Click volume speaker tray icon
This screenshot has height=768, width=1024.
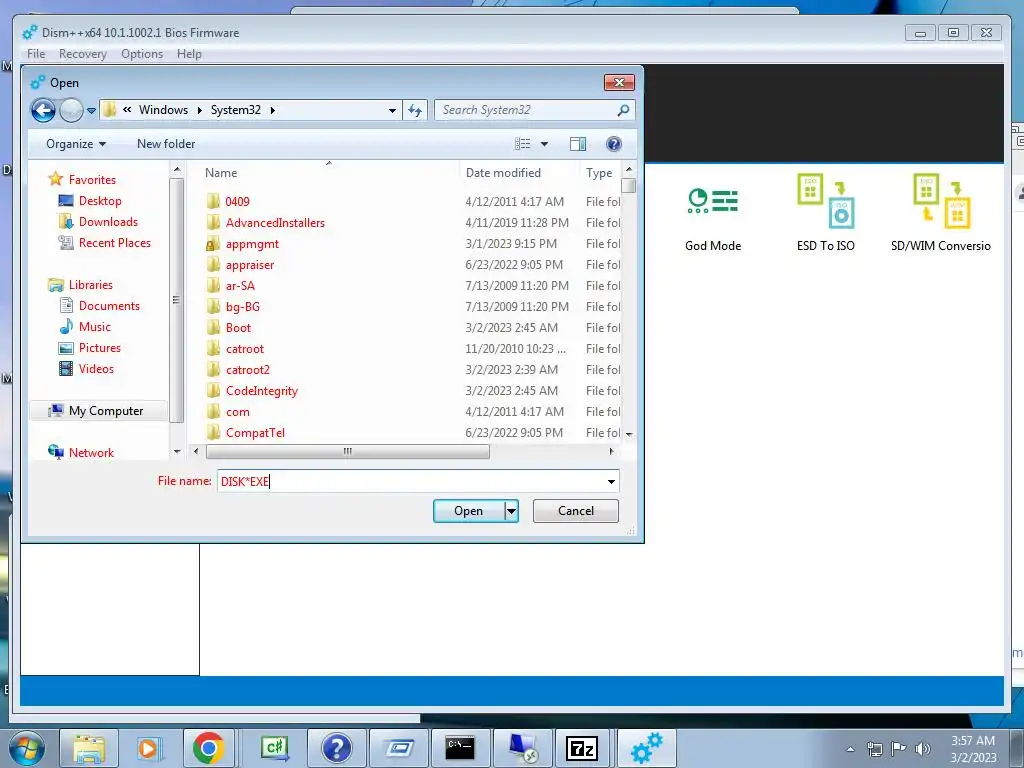click(922, 749)
